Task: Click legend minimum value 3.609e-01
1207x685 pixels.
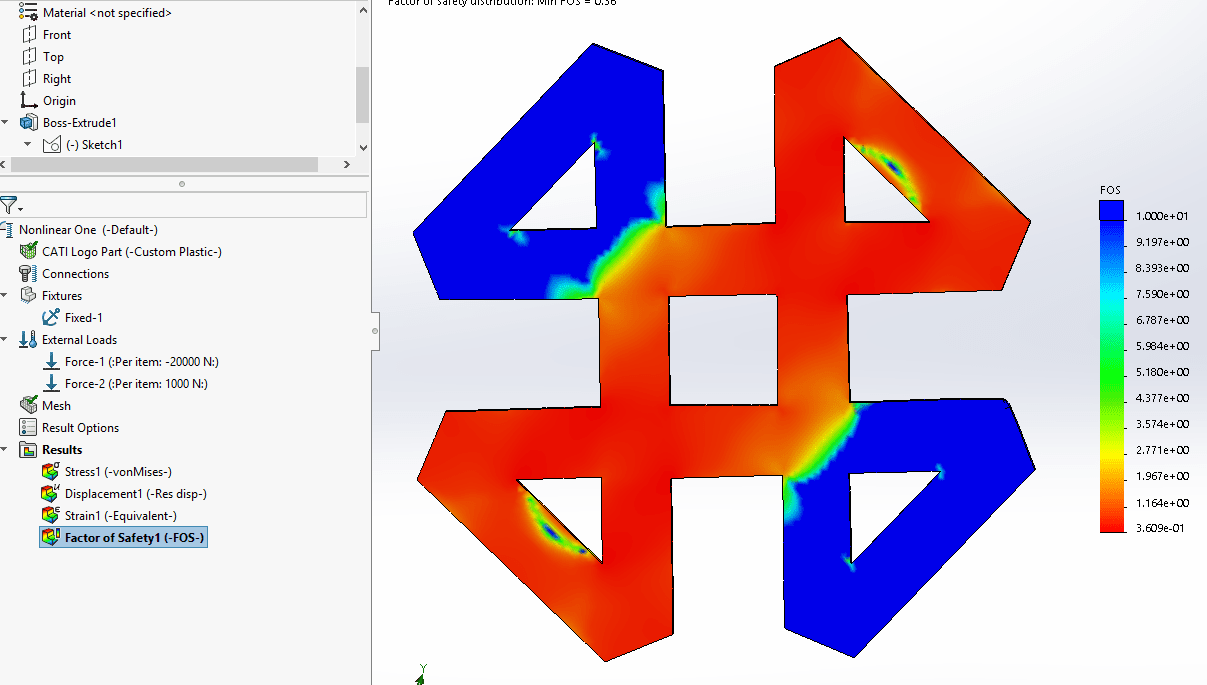Action: coord(1162,528)
